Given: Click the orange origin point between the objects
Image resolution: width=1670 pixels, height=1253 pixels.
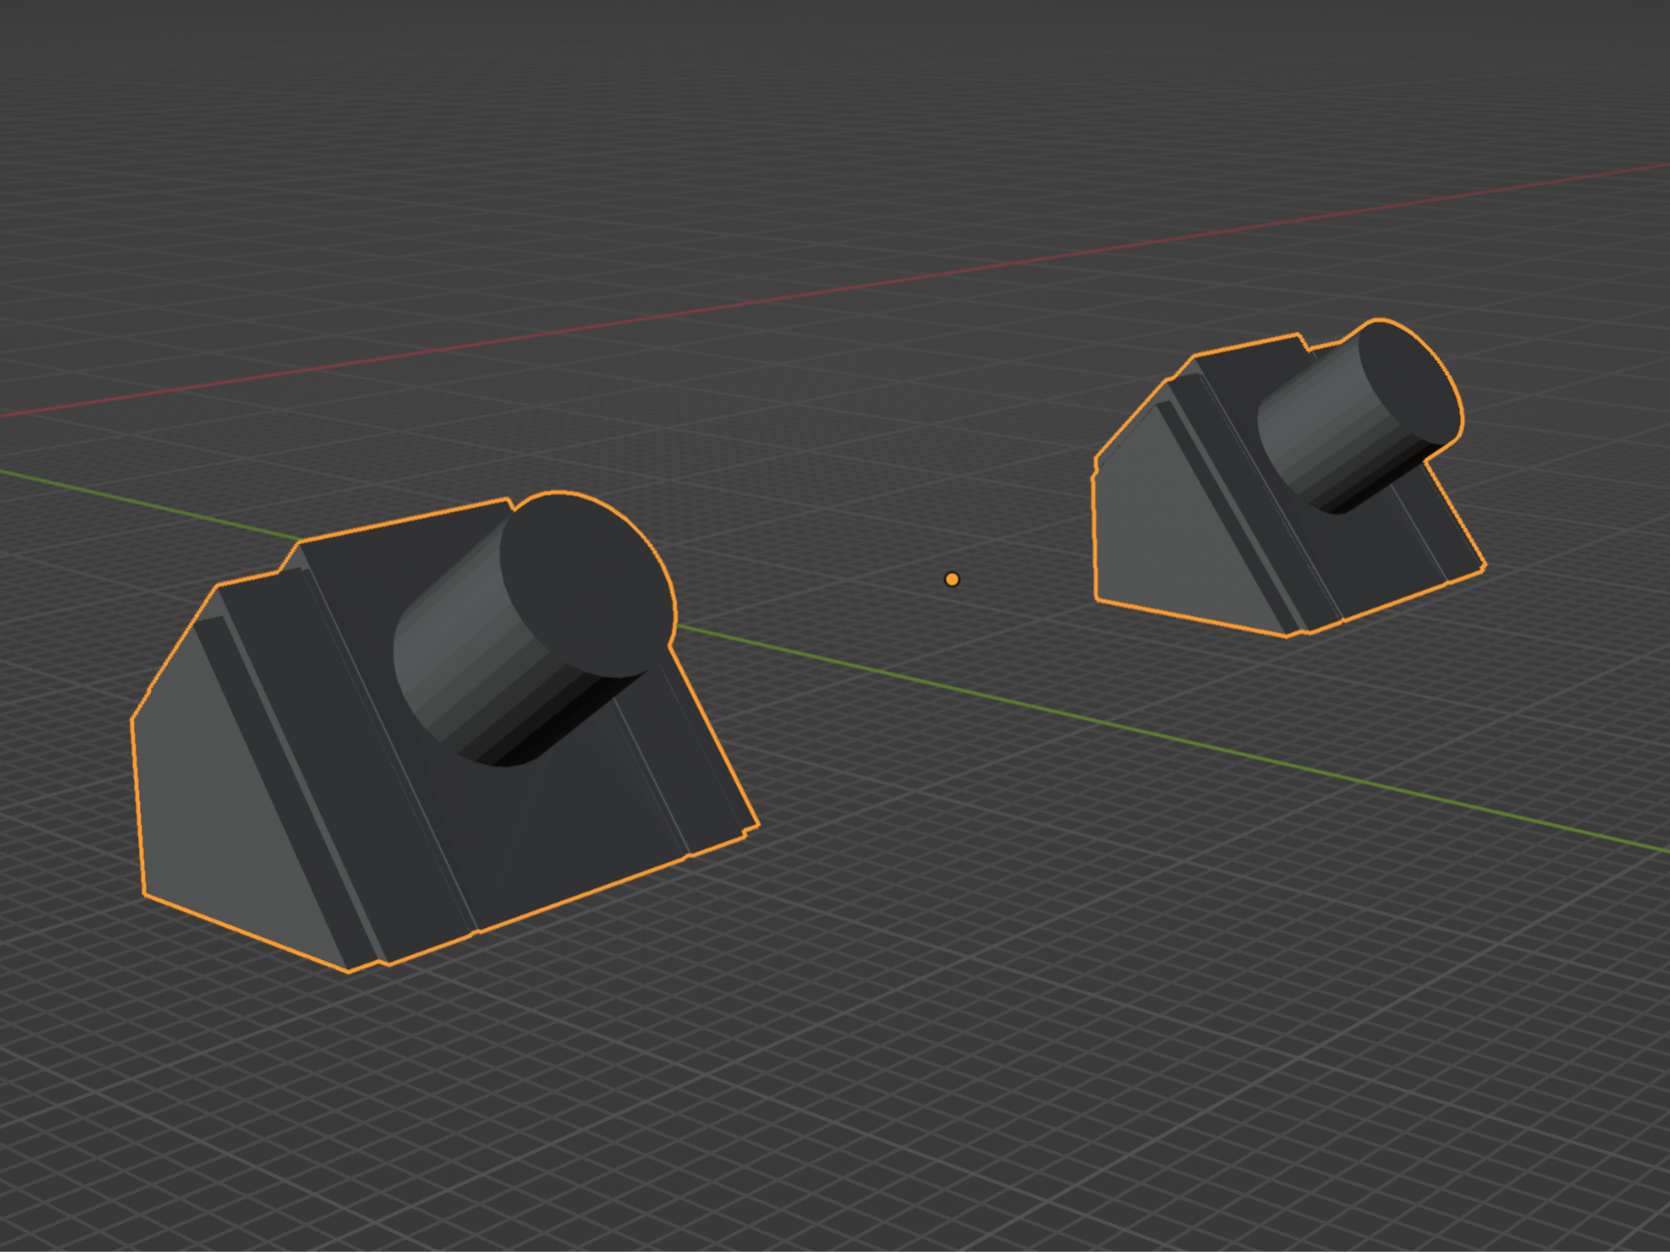Looking at the screenshot, I should point(952,579).
